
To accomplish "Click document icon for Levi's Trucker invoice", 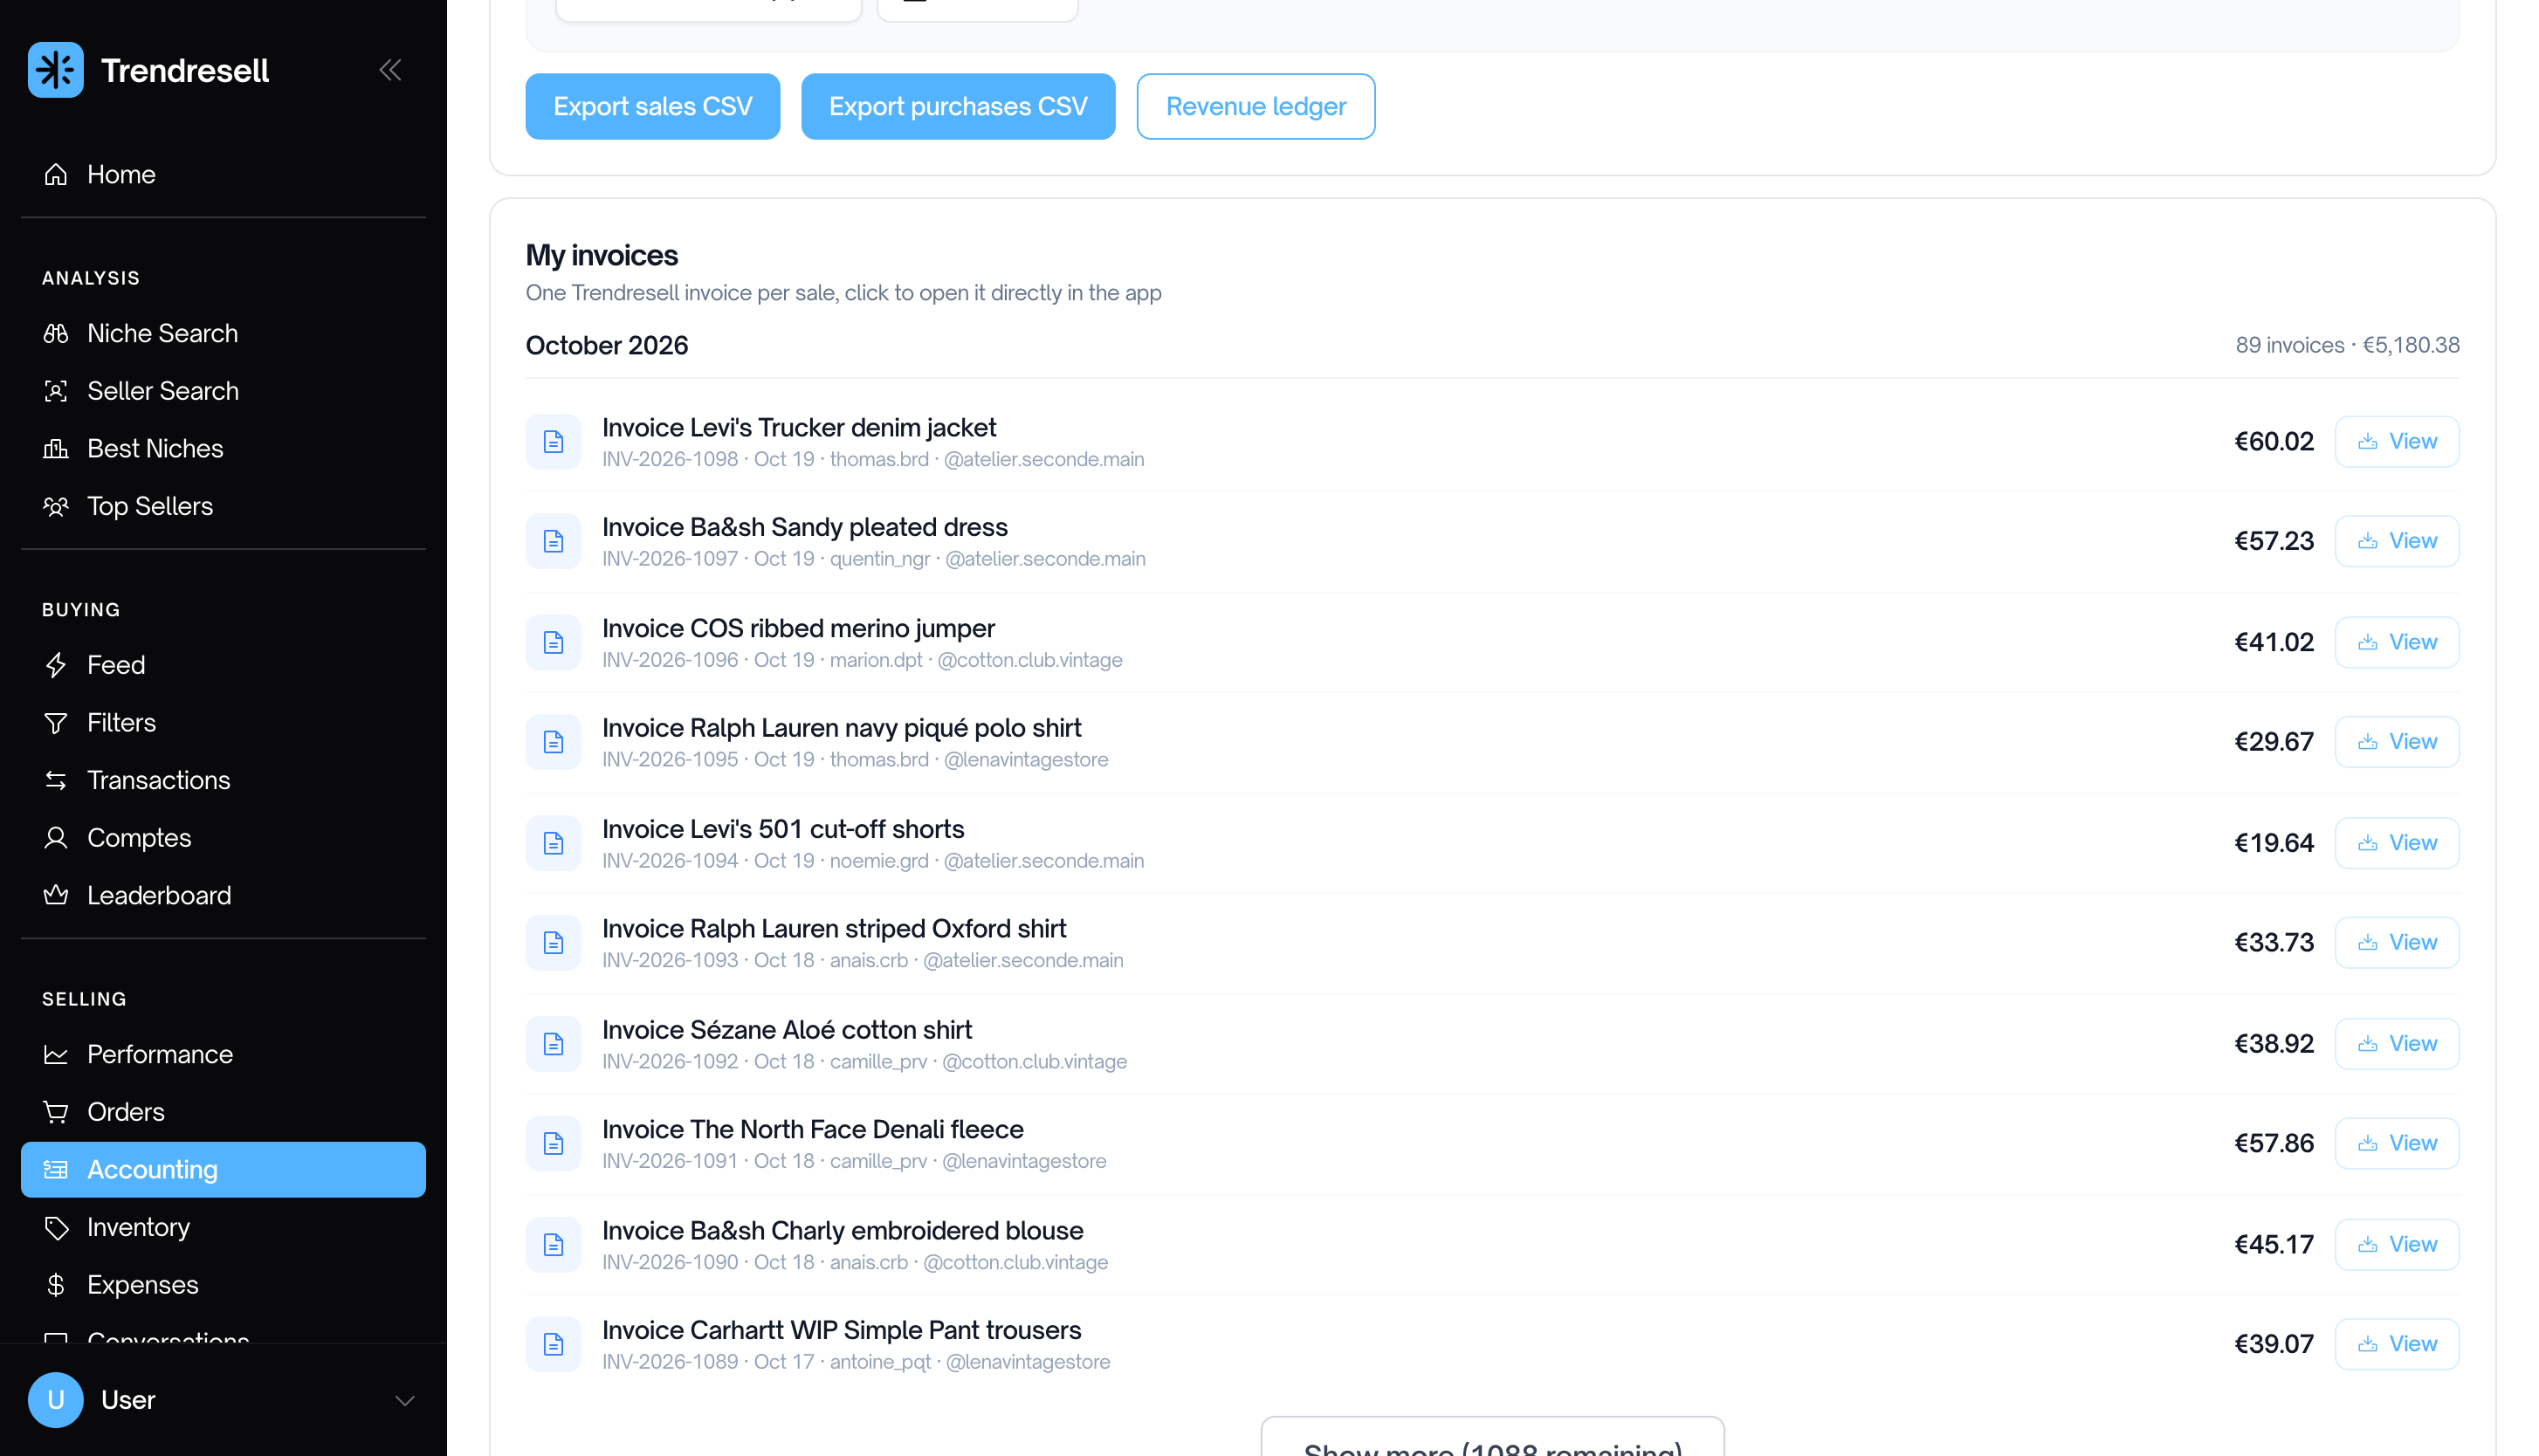I will 553,441.
